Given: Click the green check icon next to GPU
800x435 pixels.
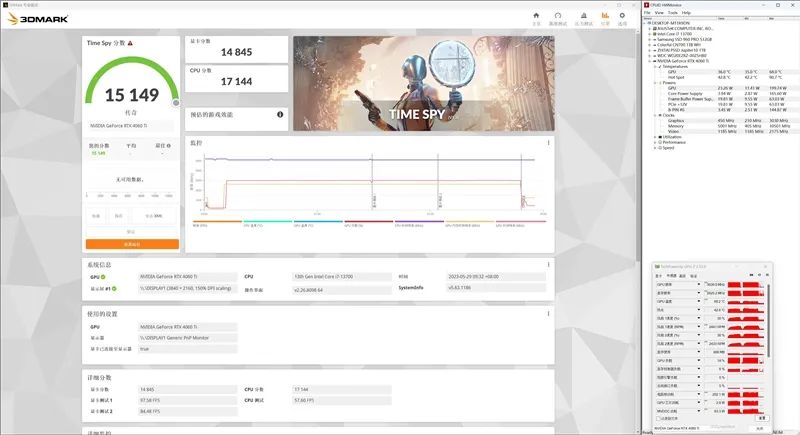Looking at the screenshot, I should pyautogui.click(x=103, y=277).
